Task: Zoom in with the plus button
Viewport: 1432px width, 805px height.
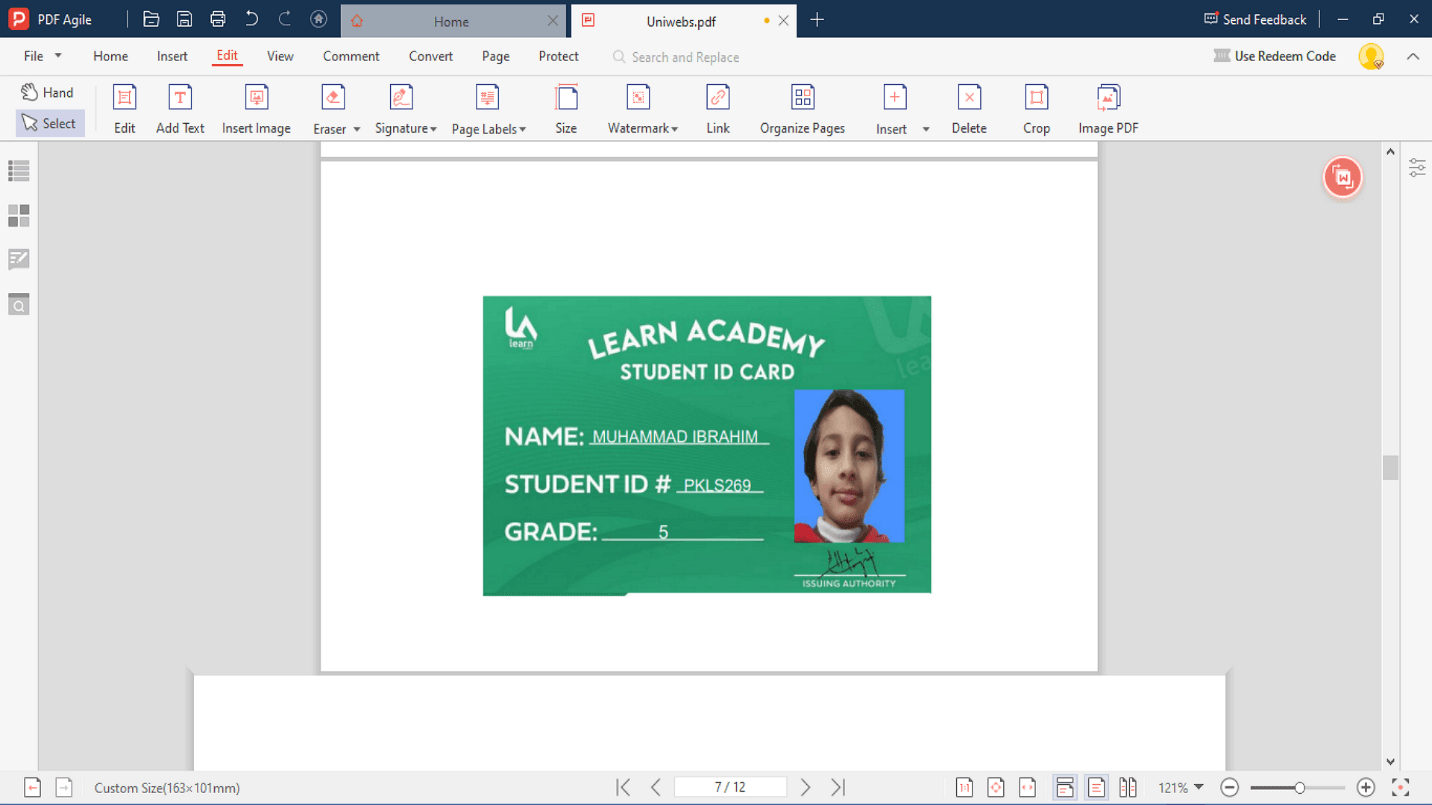Action: tap(1366, 788)
